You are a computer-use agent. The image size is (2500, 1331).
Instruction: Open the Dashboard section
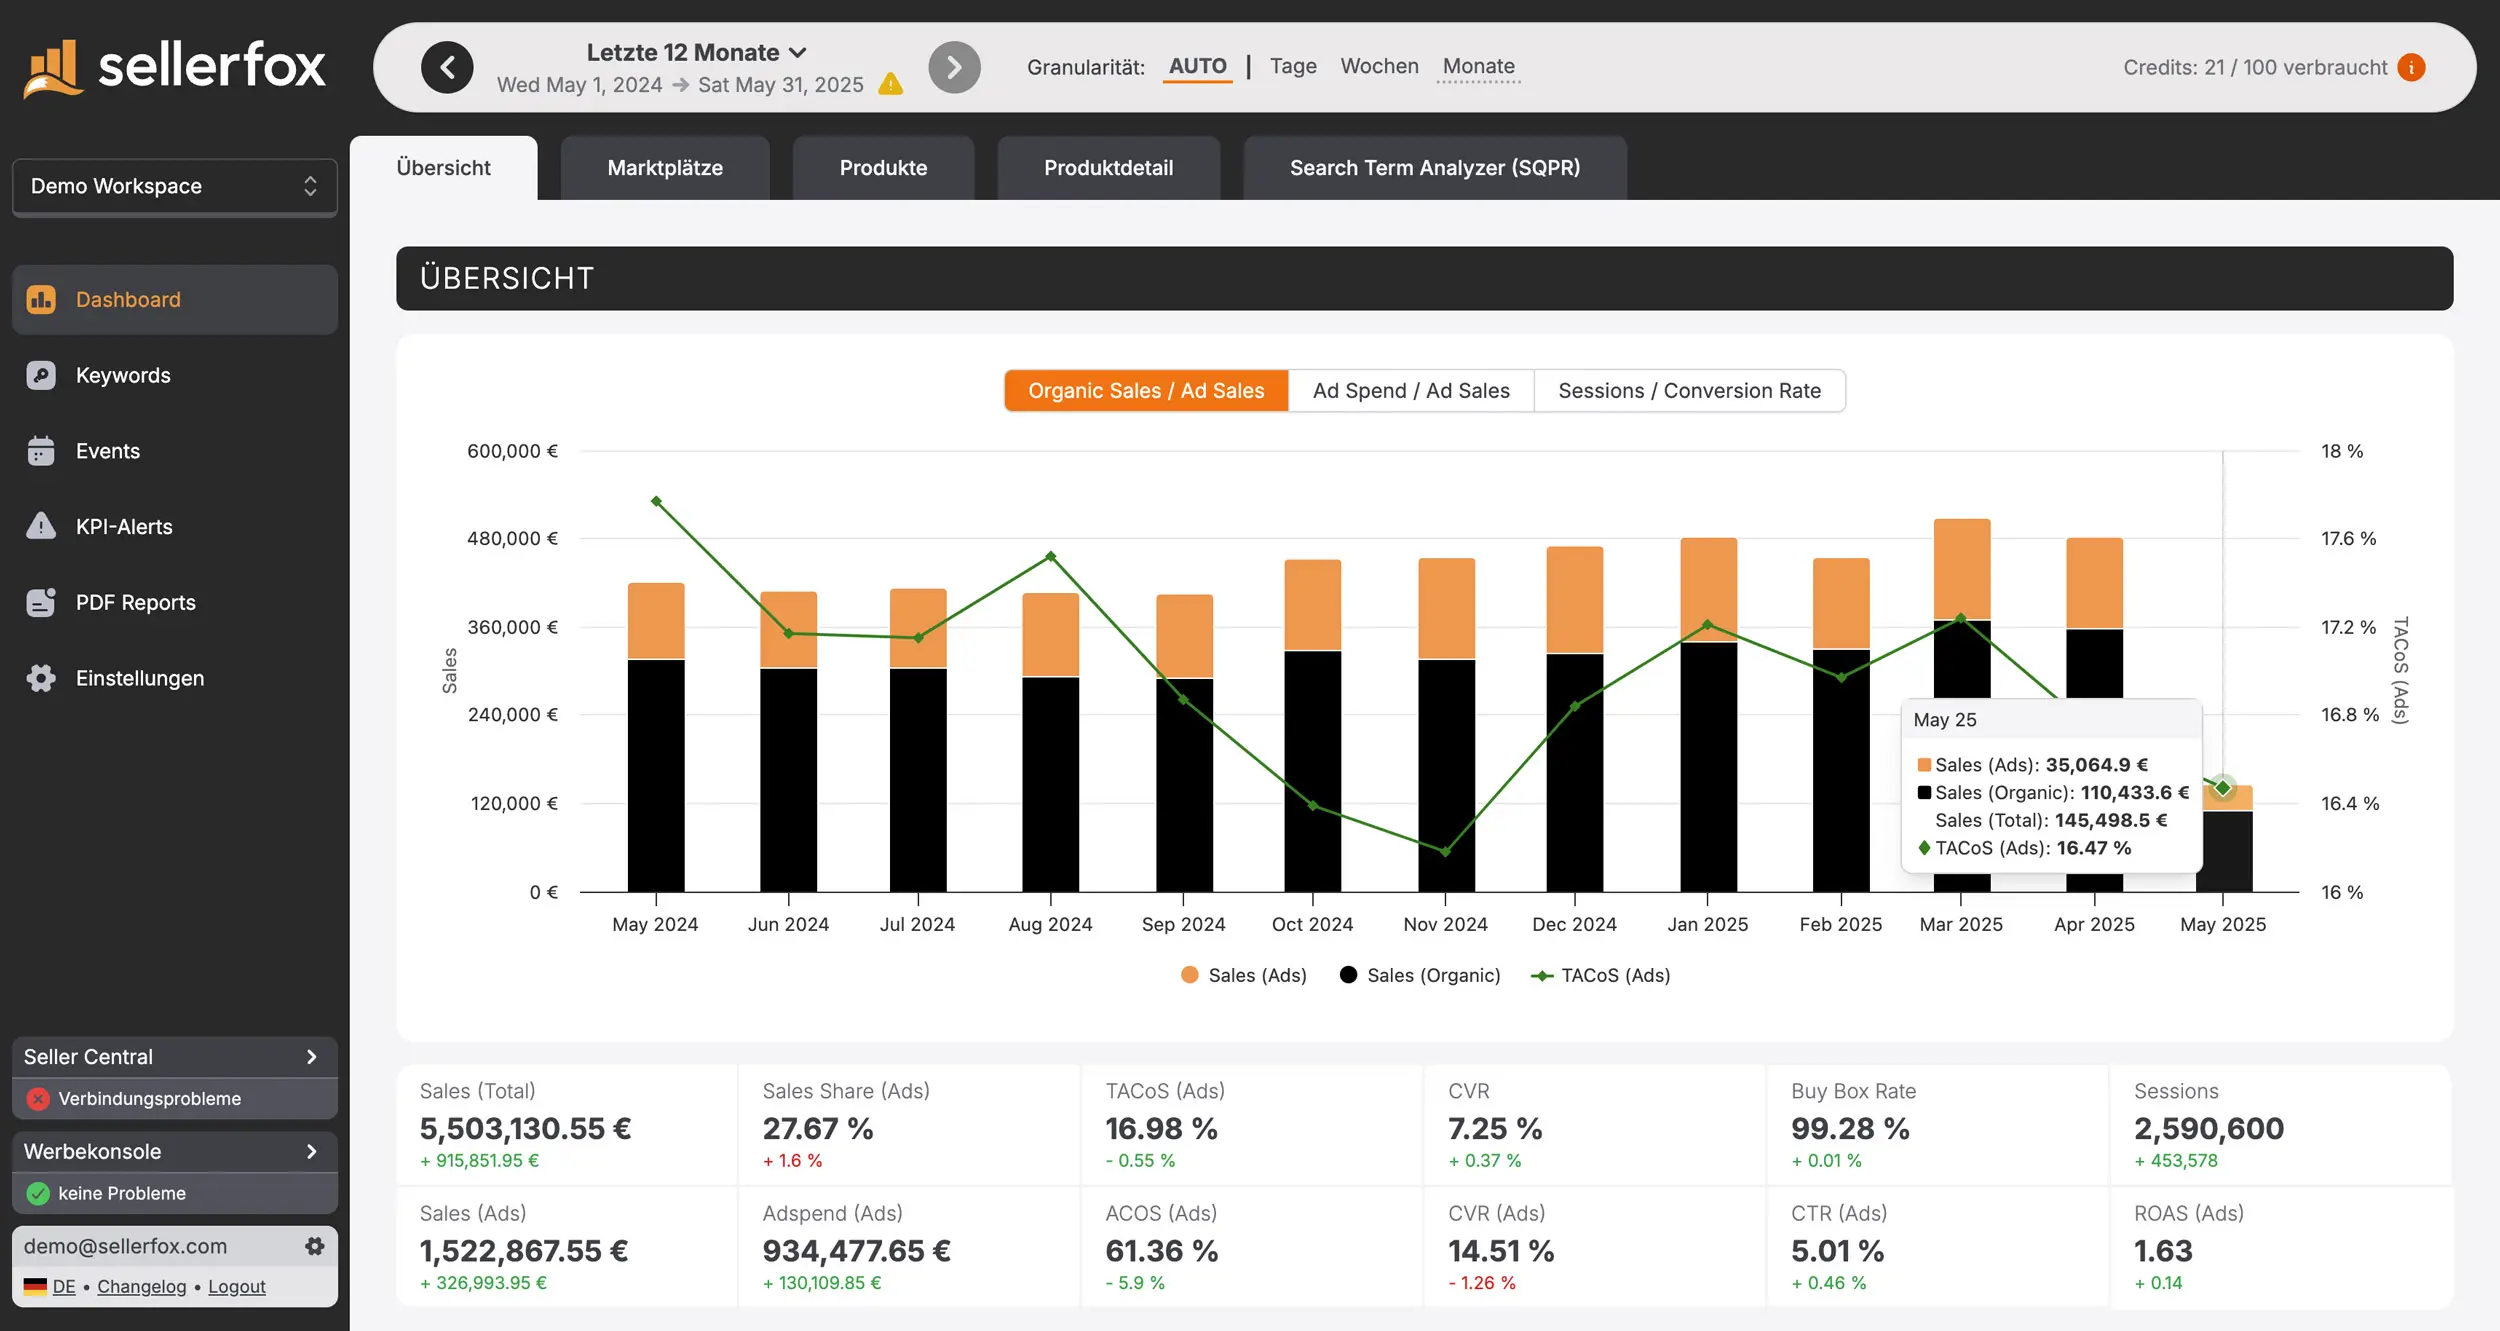click(127, 299)
